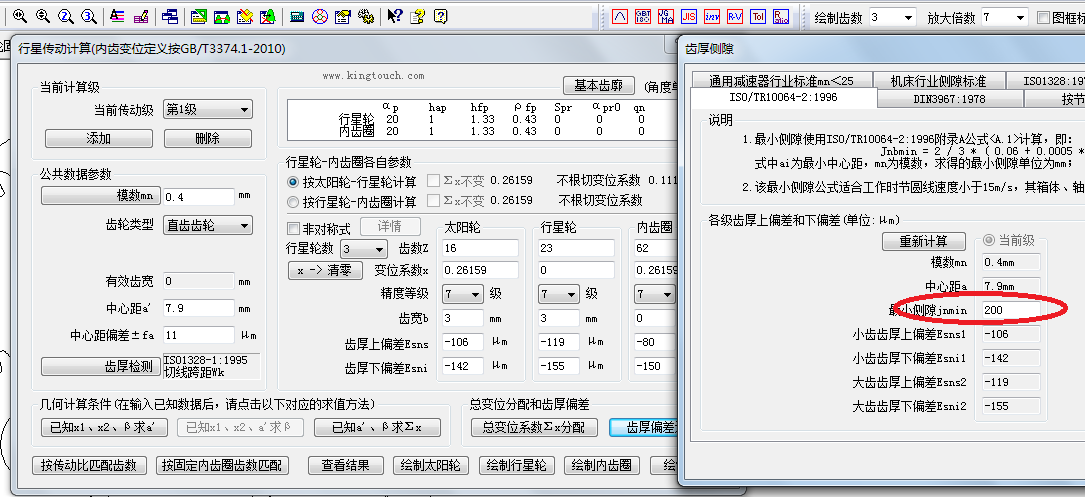Click the Tol tolerance icon
This screenshot has height=497, width=1085.
pos(758,17)
